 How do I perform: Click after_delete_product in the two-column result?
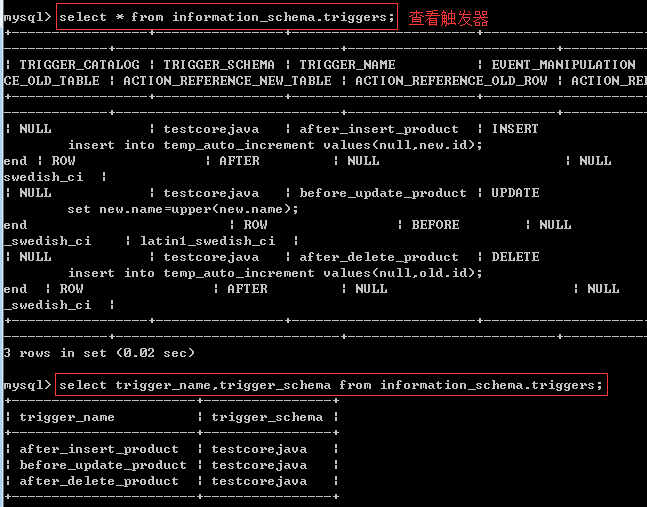[99, 481]
